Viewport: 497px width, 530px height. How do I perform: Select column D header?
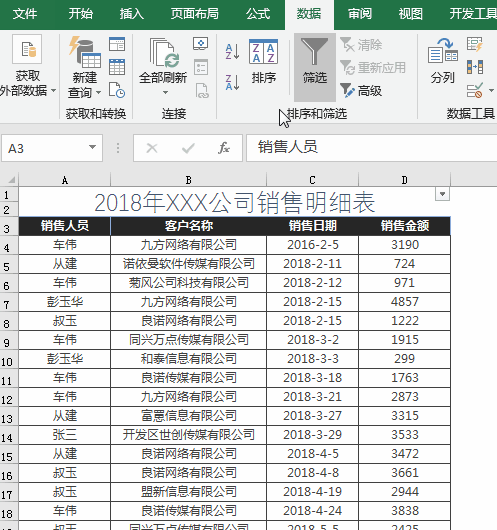click(x=404, y=180)
